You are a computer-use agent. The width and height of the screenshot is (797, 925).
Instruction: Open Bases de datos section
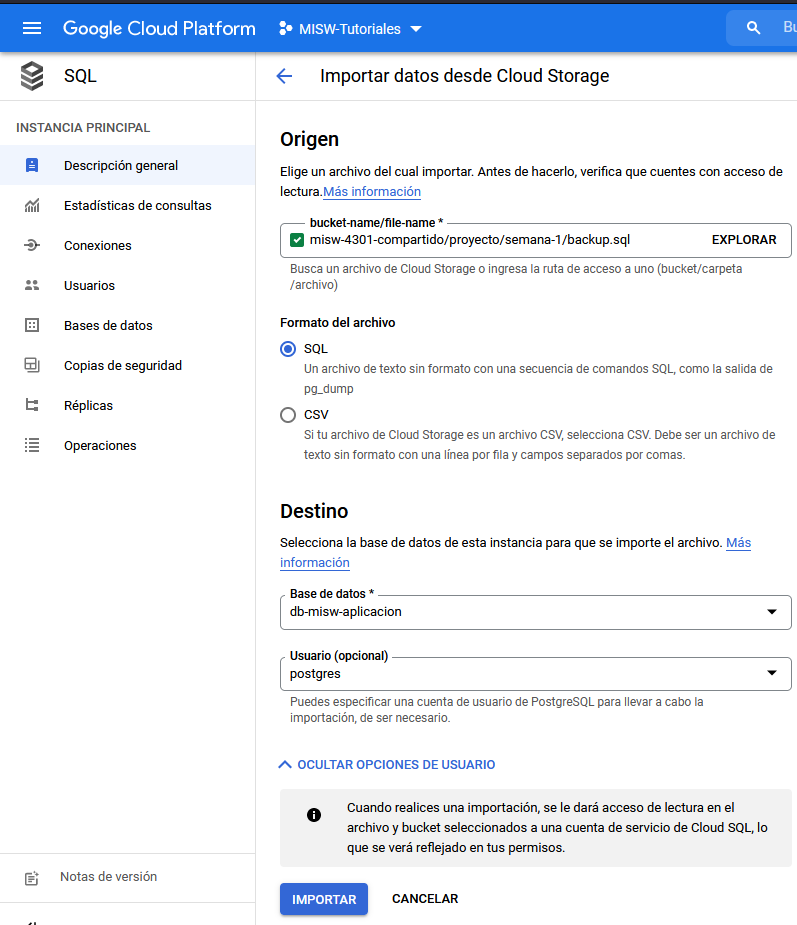tap(127, 326)
